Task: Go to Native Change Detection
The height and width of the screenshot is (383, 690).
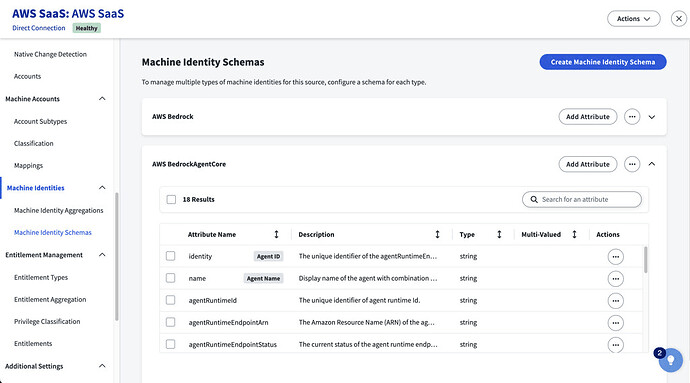Action: click(x=50, y=54)
